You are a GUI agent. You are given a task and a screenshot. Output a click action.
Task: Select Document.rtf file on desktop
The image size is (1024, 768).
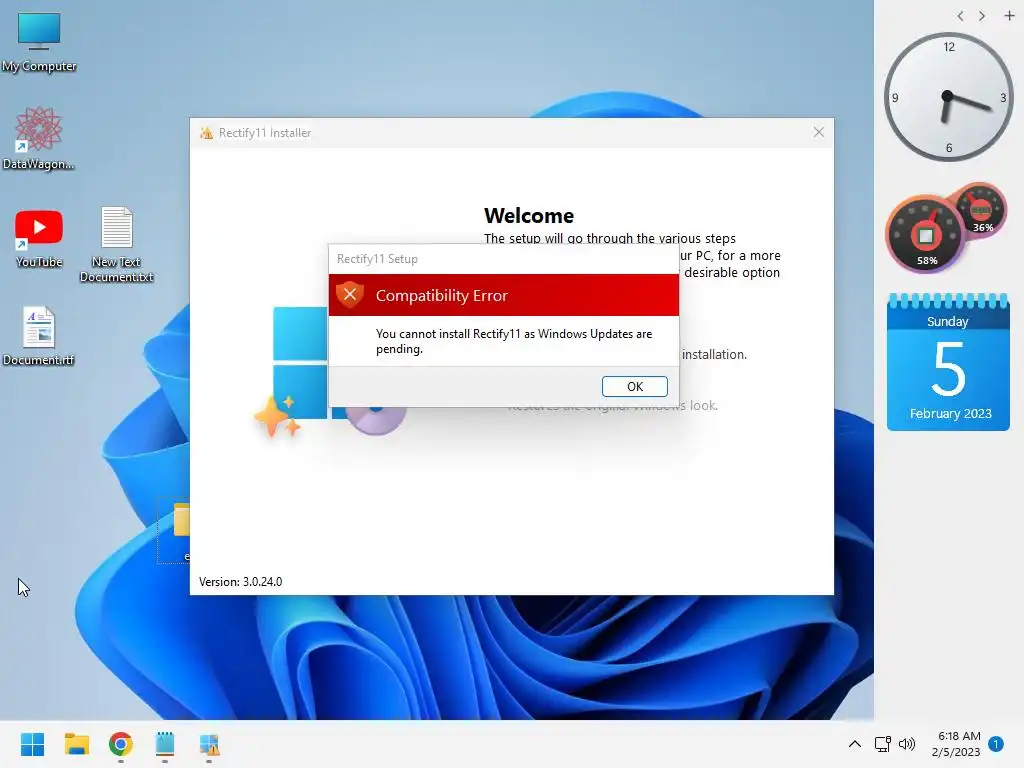pyautogui.click(x=39, y=336)
